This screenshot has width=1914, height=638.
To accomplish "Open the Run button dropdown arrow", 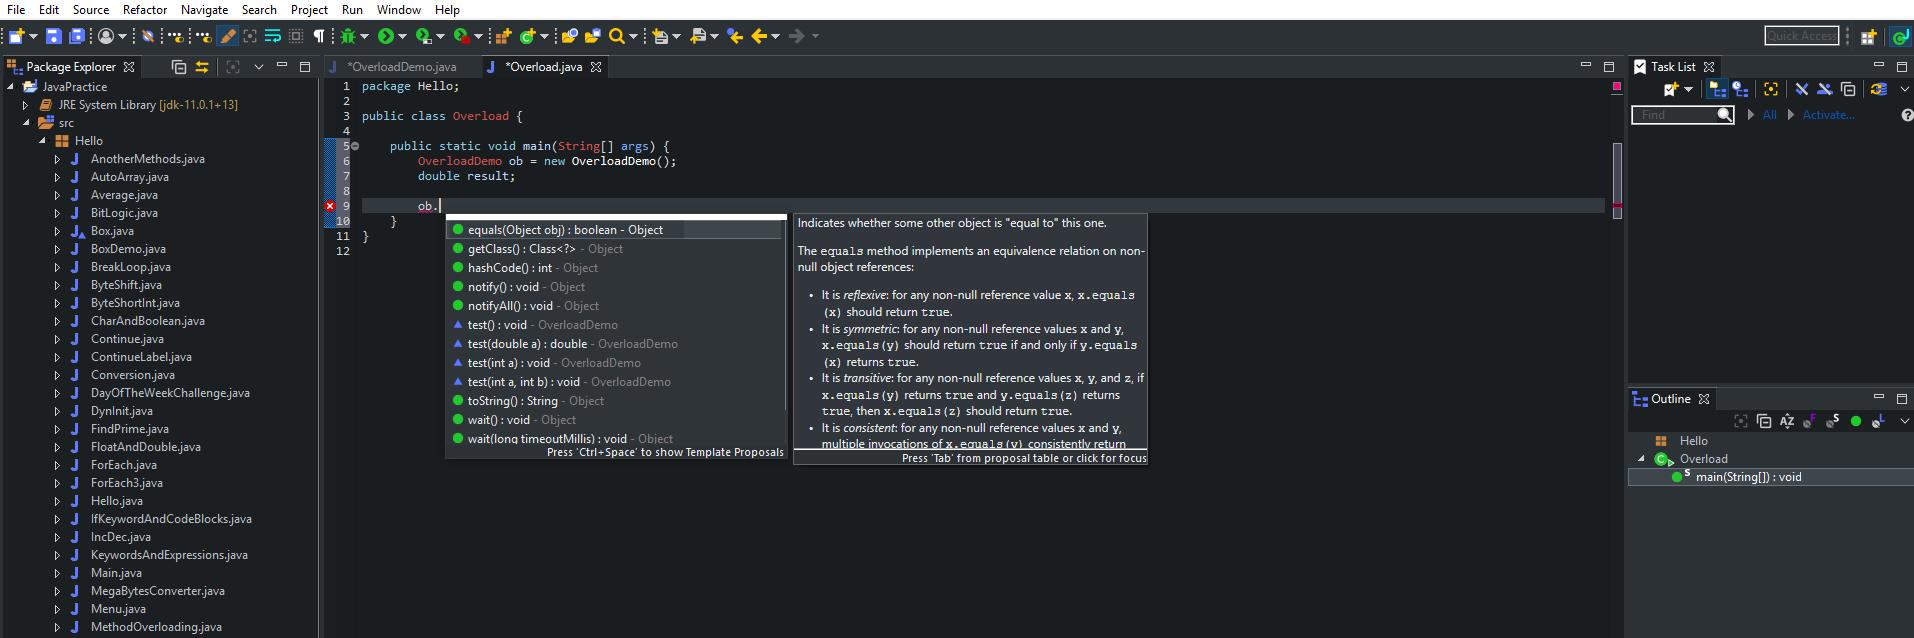I will (402, 36).
